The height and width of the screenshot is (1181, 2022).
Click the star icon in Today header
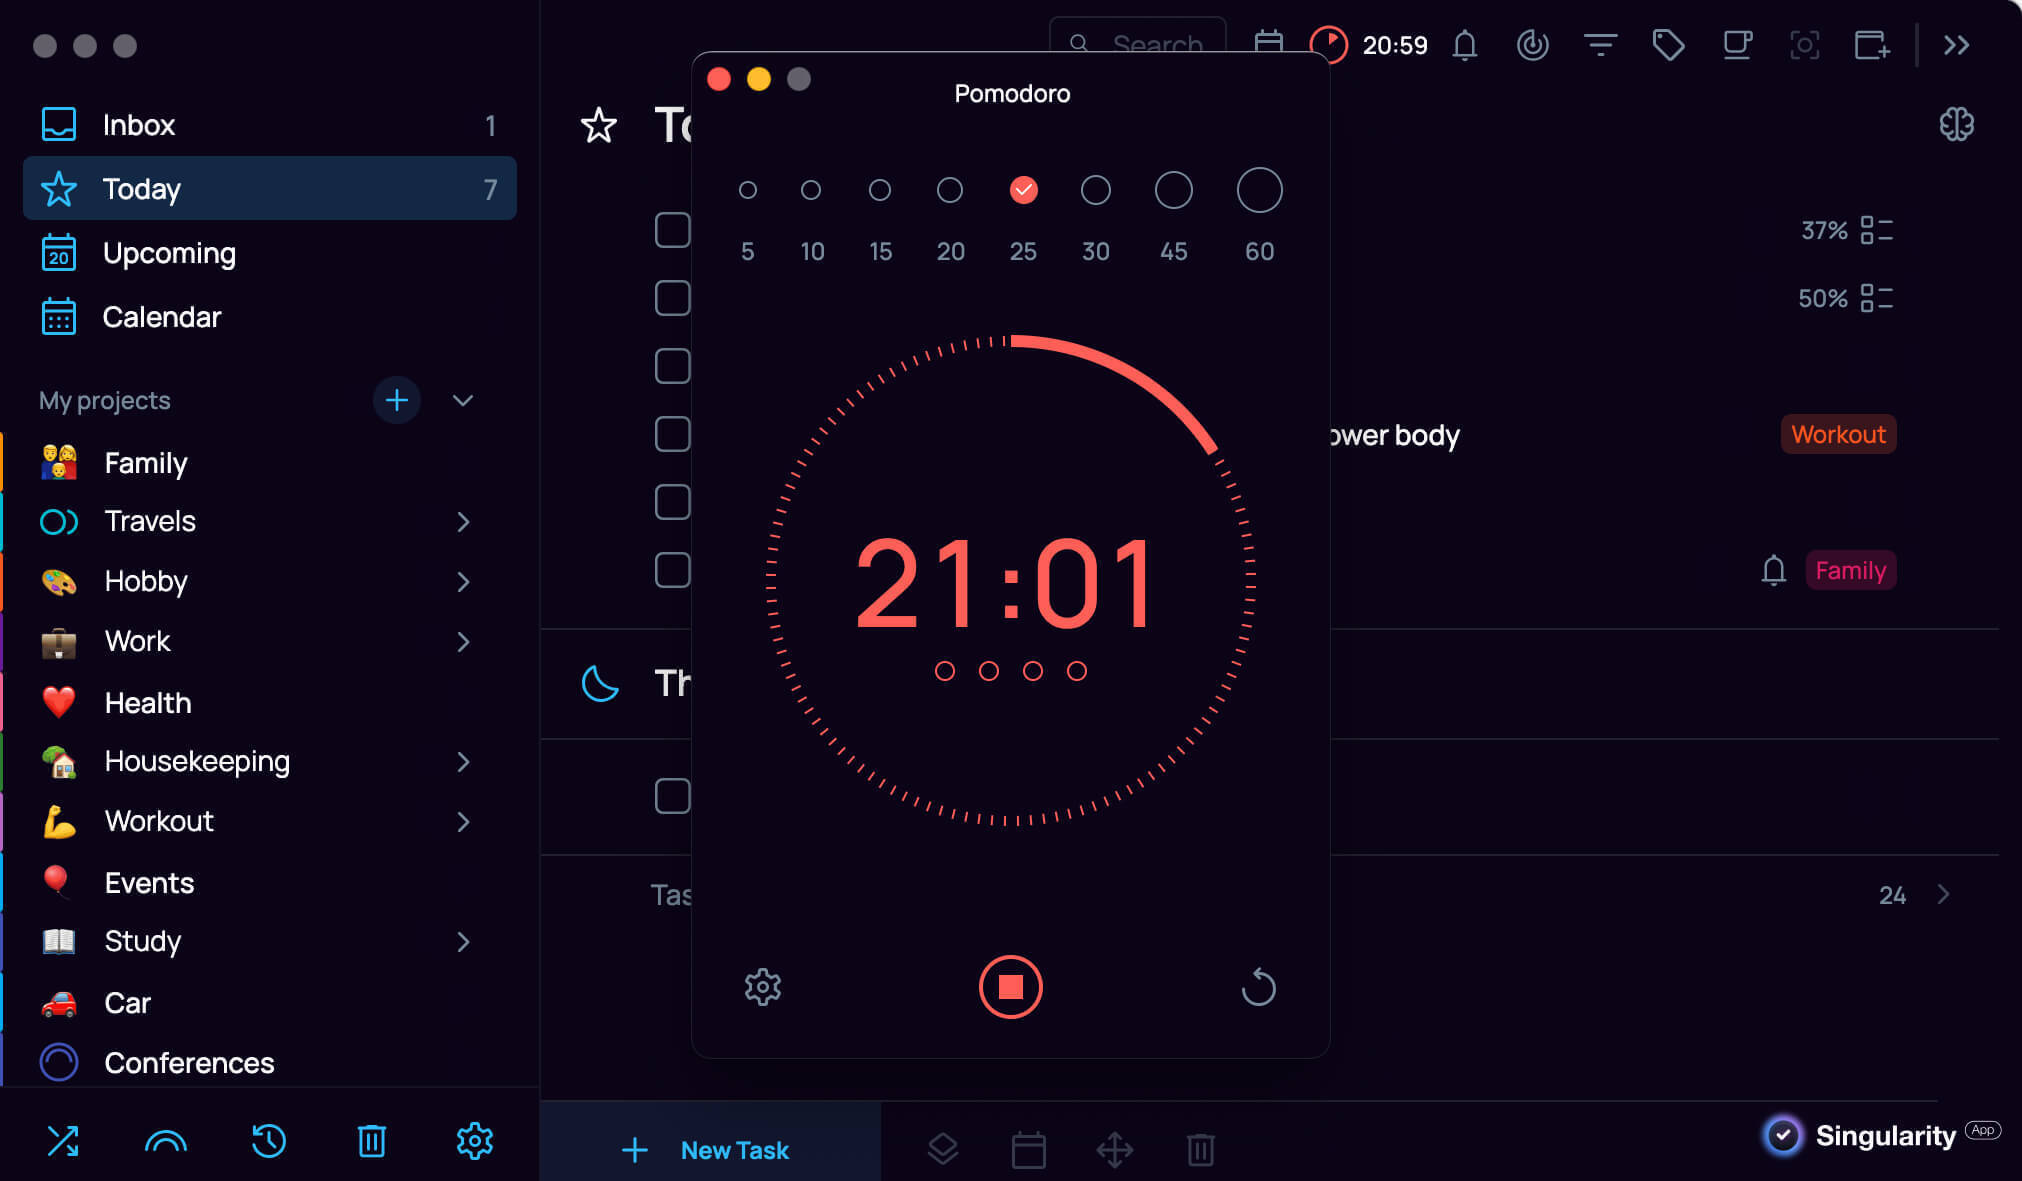coord(599,125)
